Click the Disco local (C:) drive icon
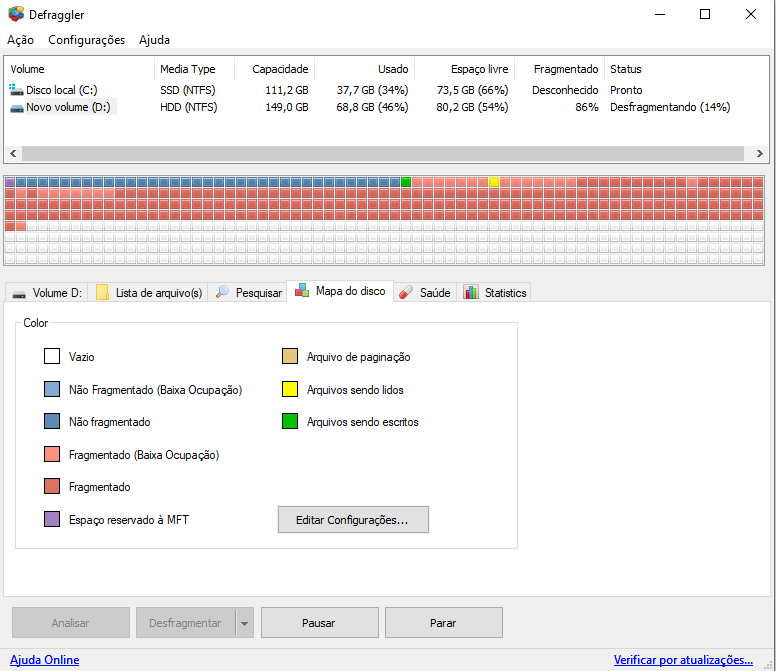 [x=16, y=90]
